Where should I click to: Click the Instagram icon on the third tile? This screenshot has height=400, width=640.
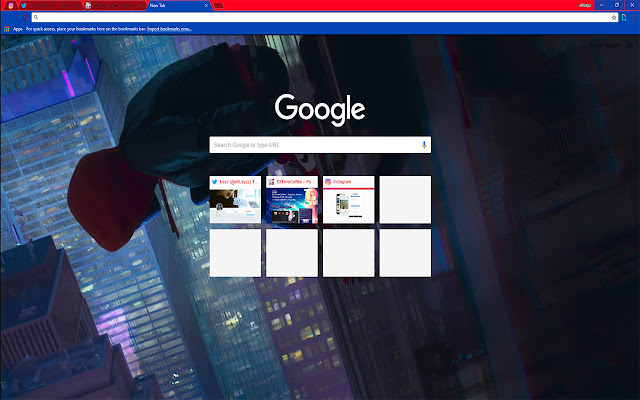(x=328, y=182)
